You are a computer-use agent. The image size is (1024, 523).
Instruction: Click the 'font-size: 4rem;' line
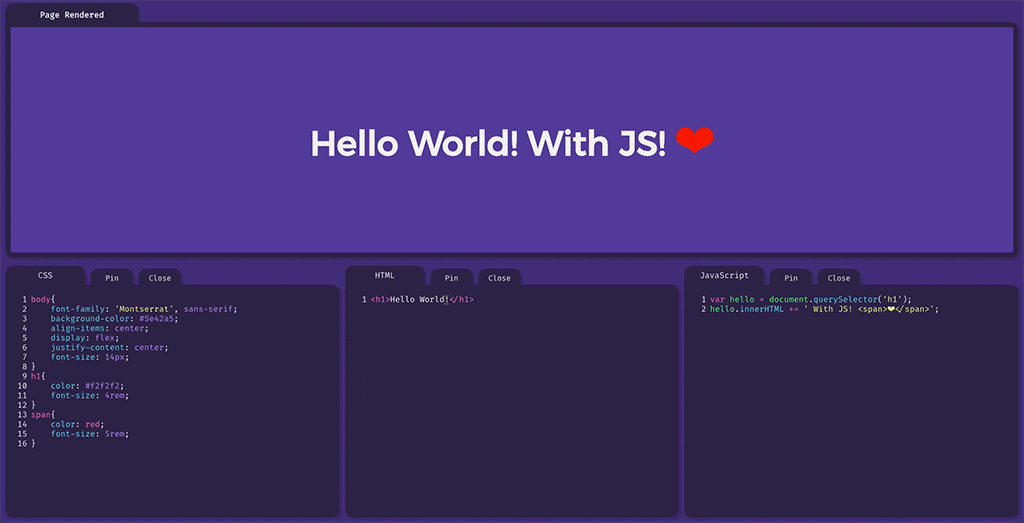click(89, 396)
